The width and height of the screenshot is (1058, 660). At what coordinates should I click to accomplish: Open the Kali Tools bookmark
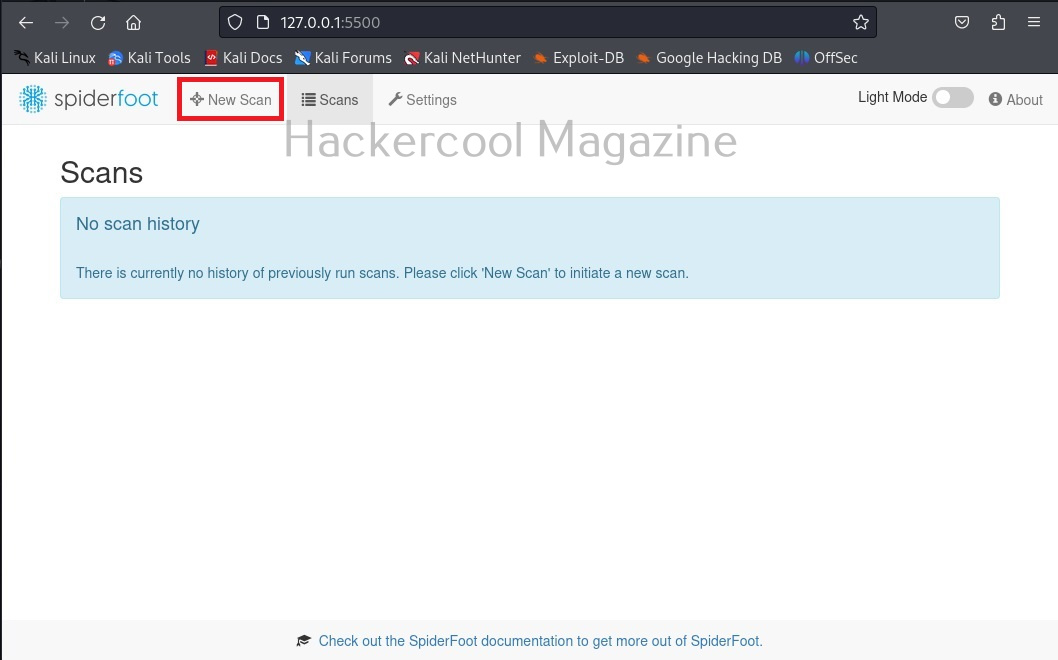(x=149, y=58)
